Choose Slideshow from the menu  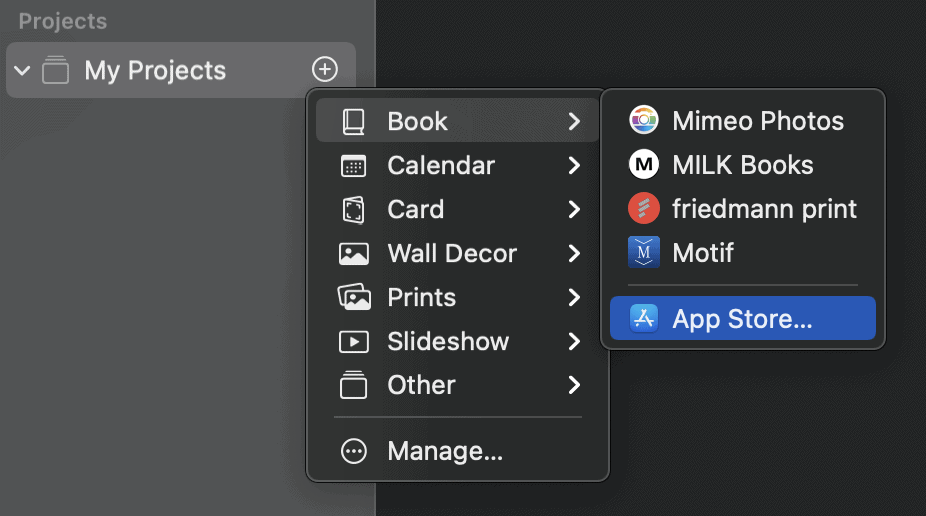click(x=458, y=341)
